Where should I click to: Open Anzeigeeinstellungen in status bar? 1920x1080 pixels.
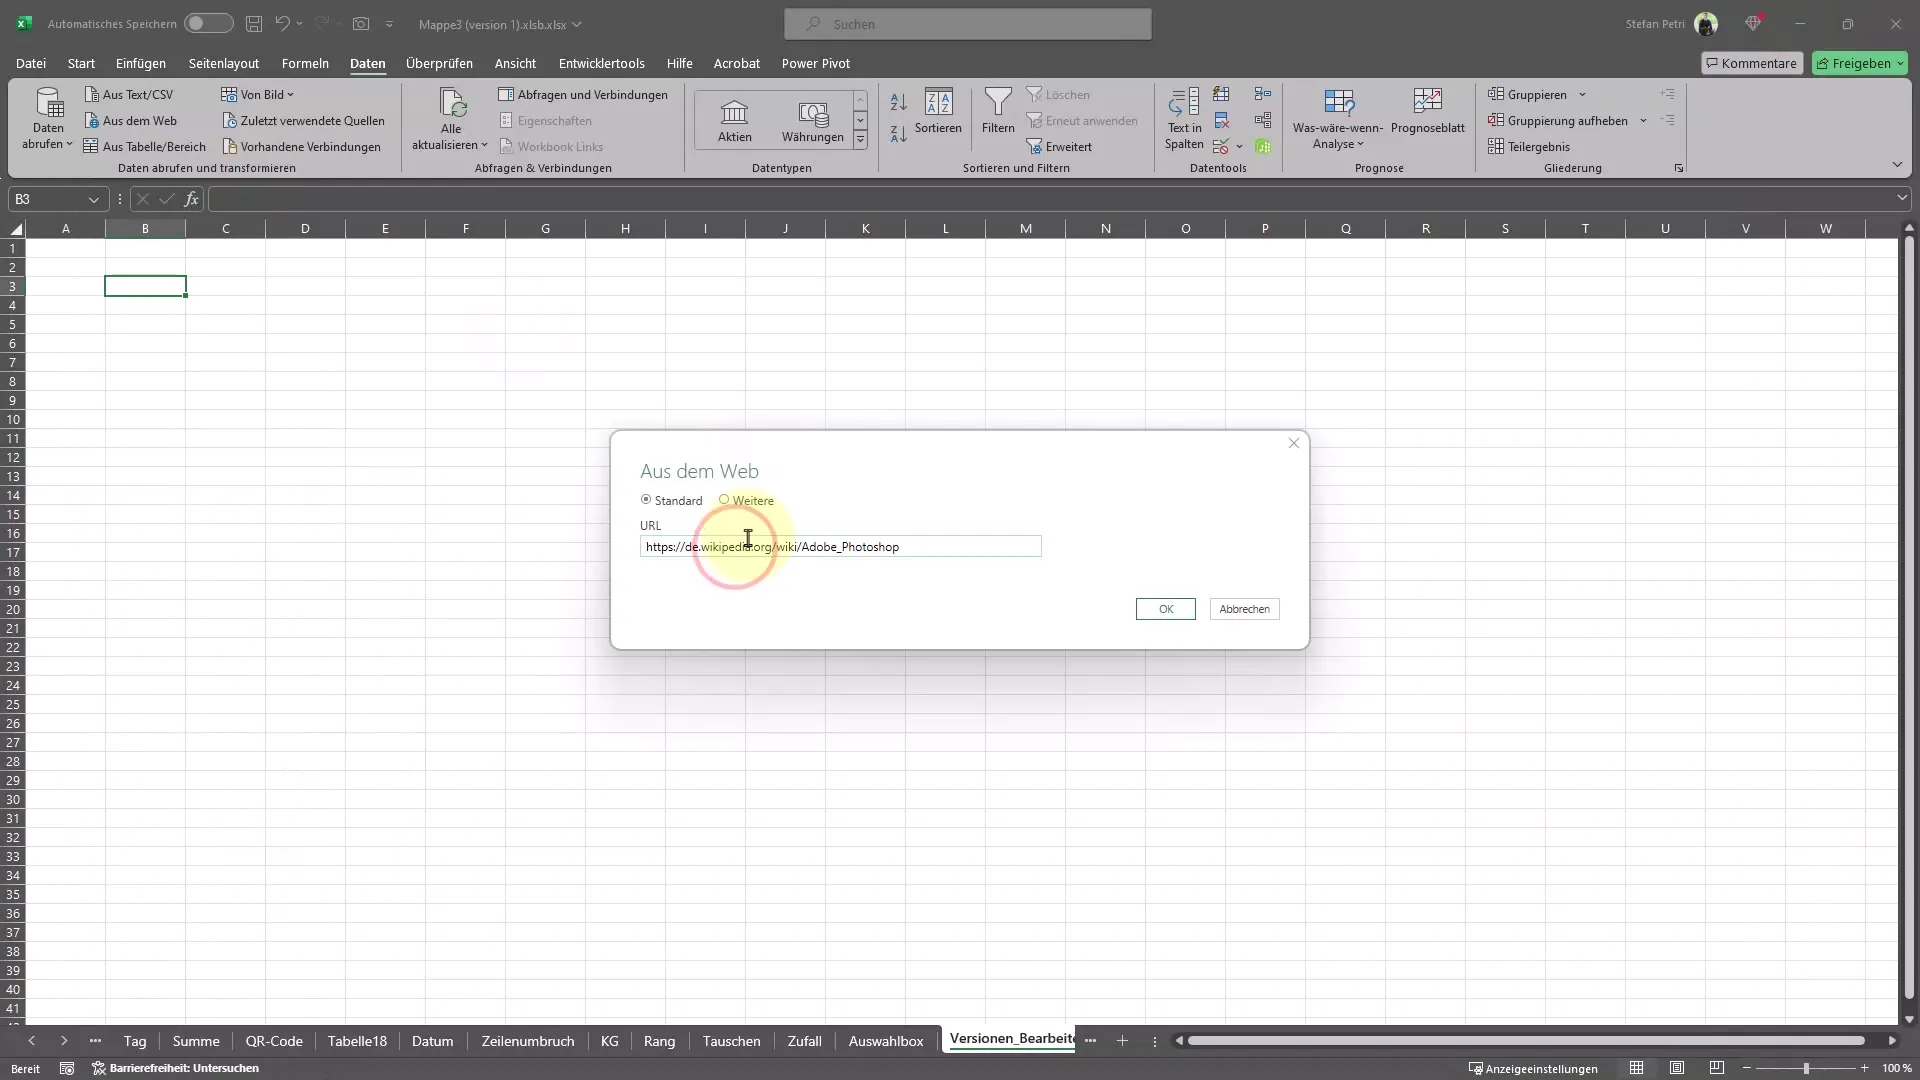click(x=1532, y=1068)
